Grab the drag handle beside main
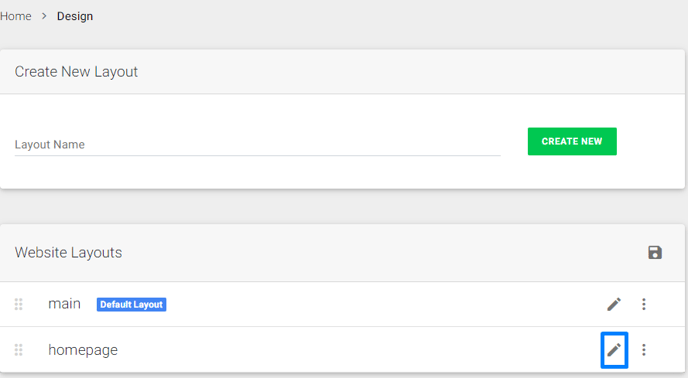The width and height of the screenshot is (688, 378). pyautogui.click(x=18, y=304)
